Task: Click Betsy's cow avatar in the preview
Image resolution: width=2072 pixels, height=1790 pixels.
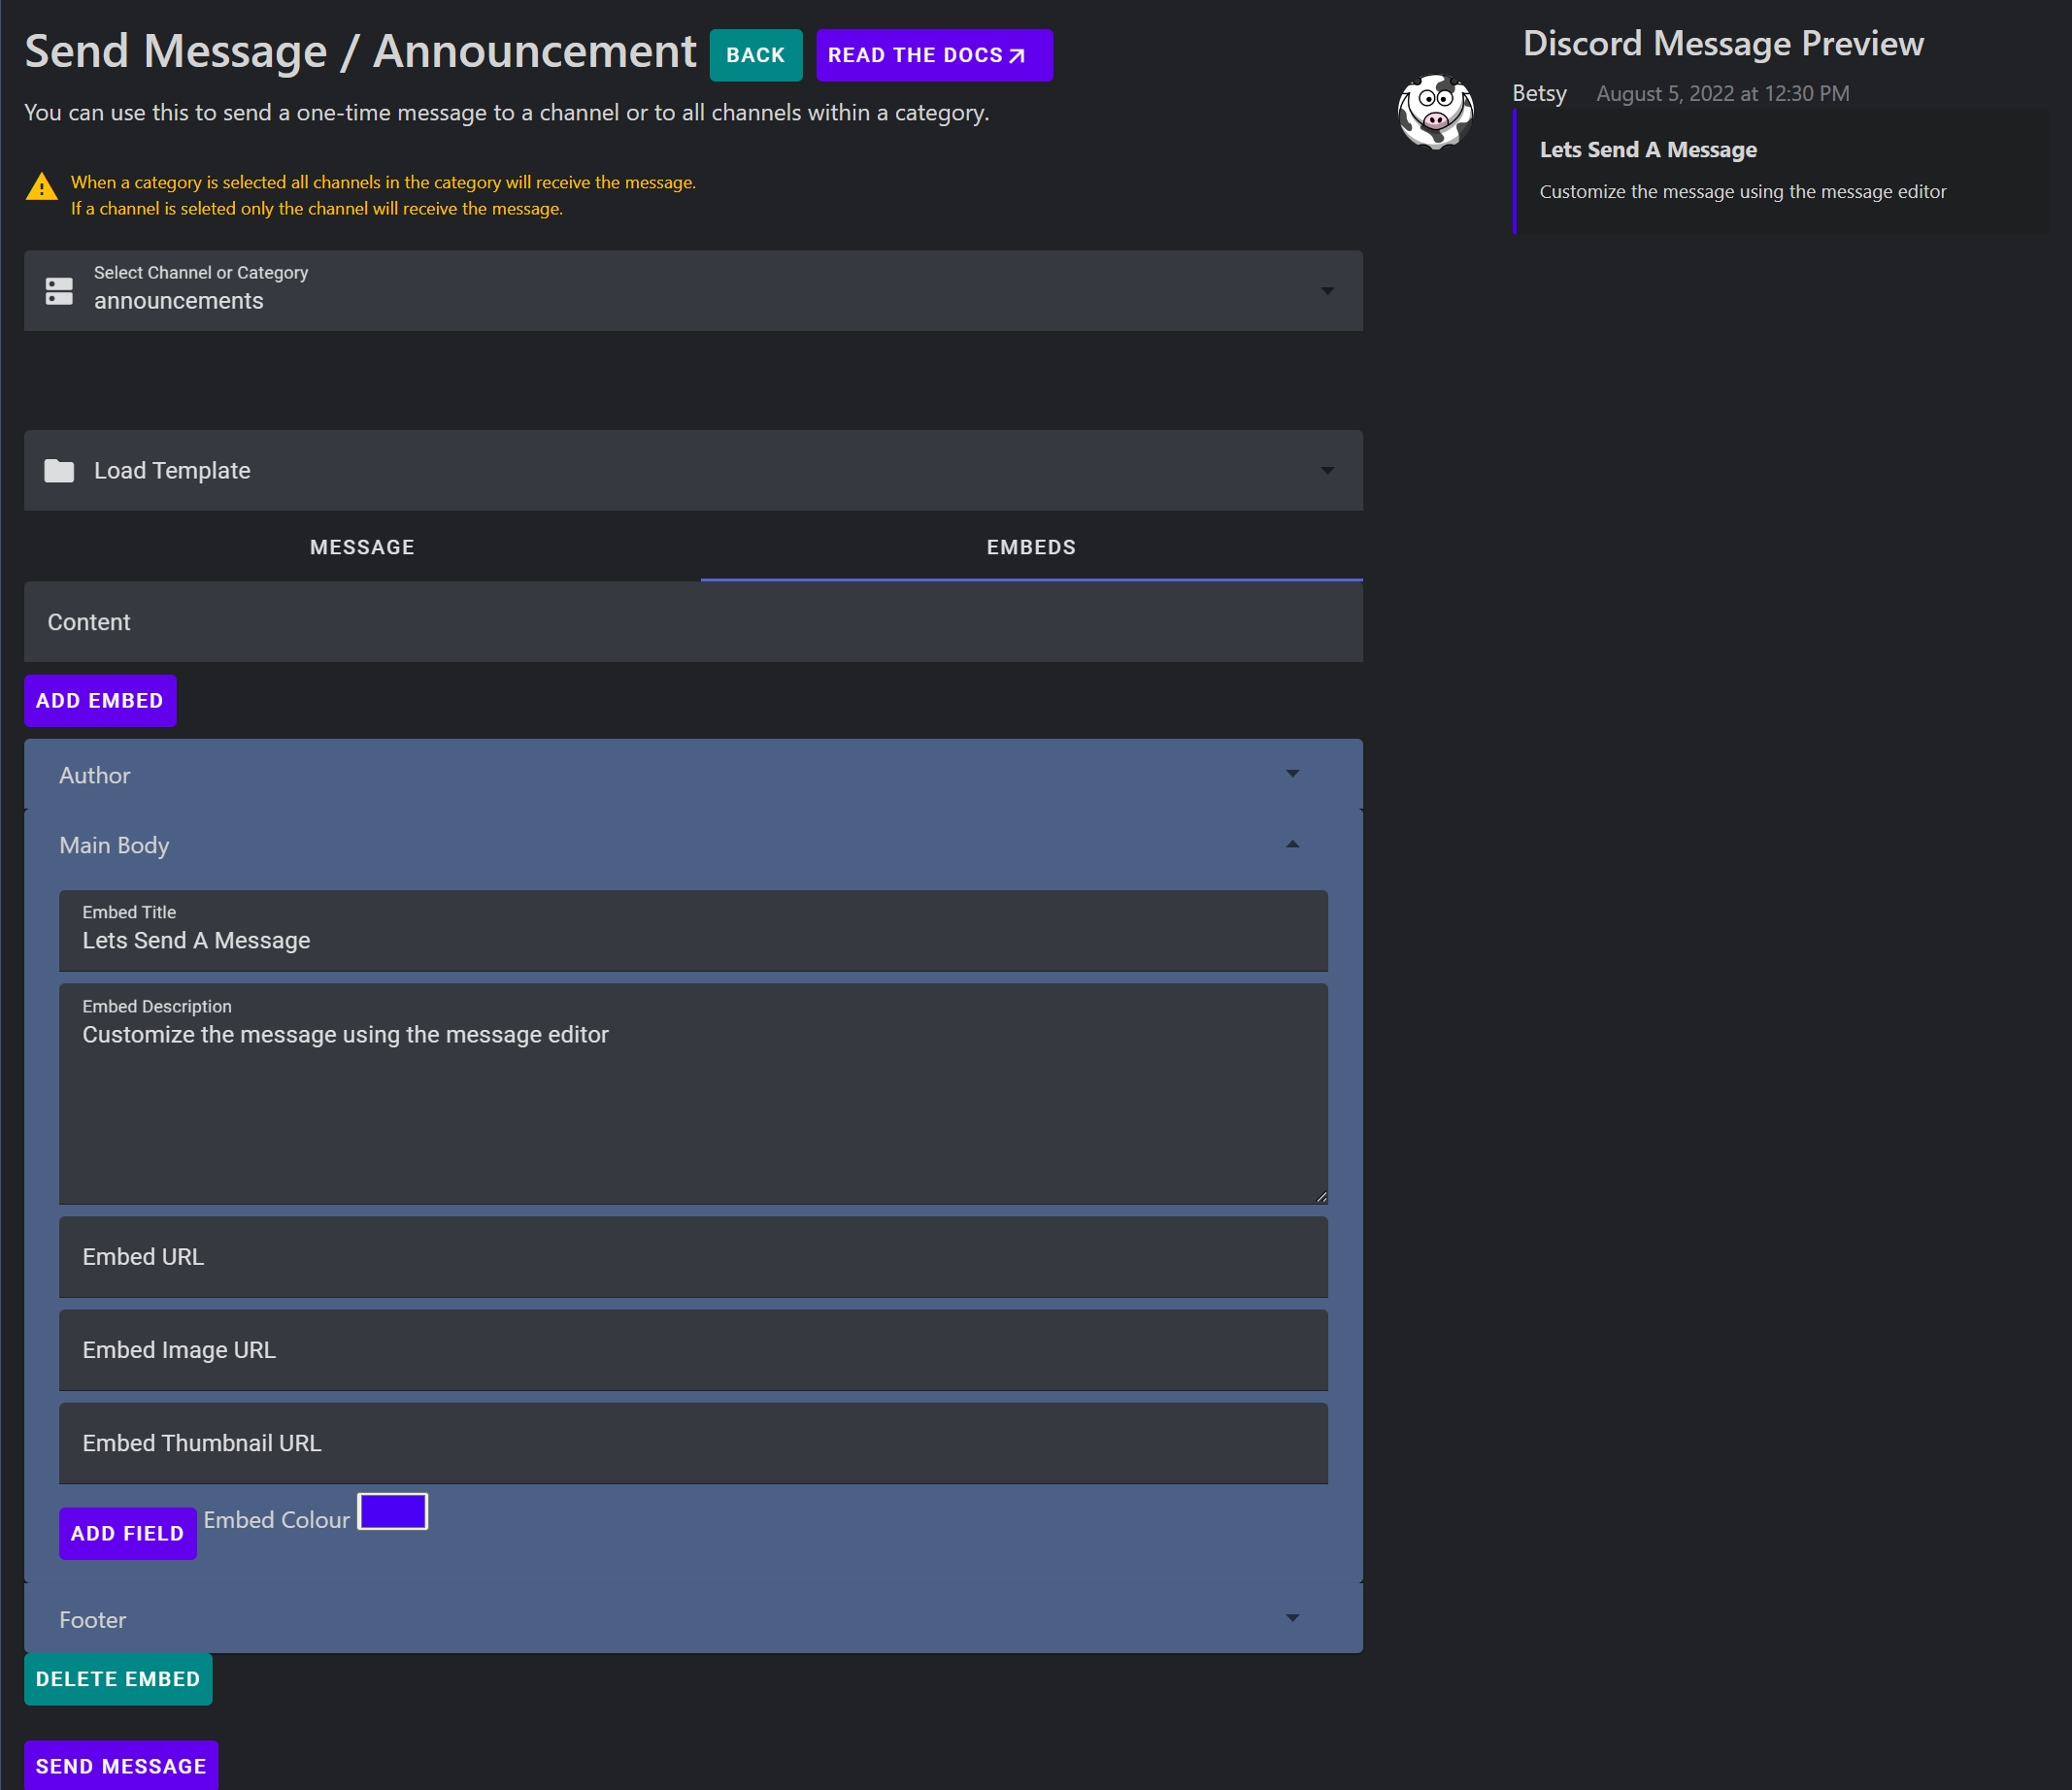Action: coord(1435,112)
